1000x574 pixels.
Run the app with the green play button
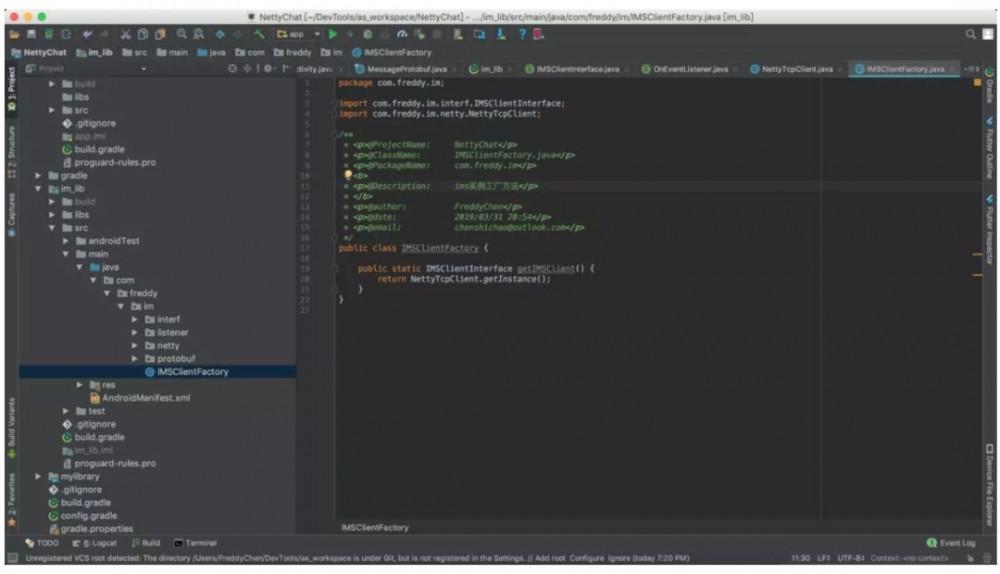click(333, 34)
